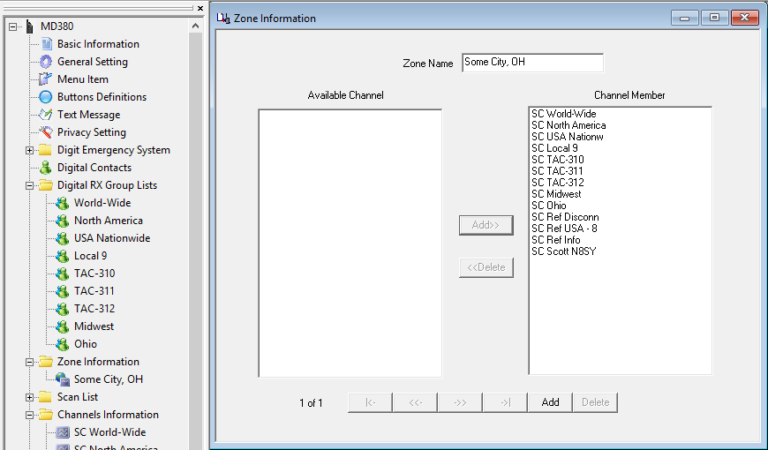Viewport: 768px width, 450px height.
Task: Click the Channels Information folder icon
Action: click(46, 414)
